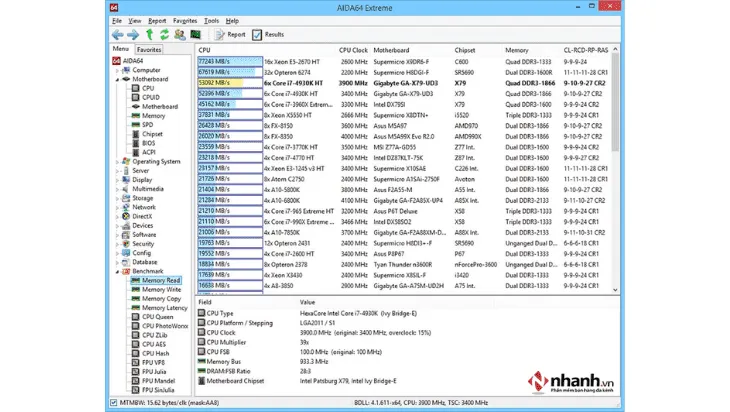Screen dimensions: 730x412
Task: Expand the Storage tree node
Action: [x=117, y=198]
